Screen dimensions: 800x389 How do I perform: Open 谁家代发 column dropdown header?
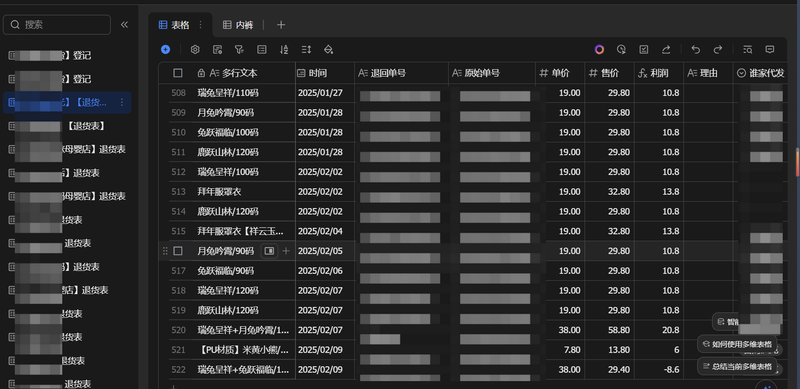(761, 73)
